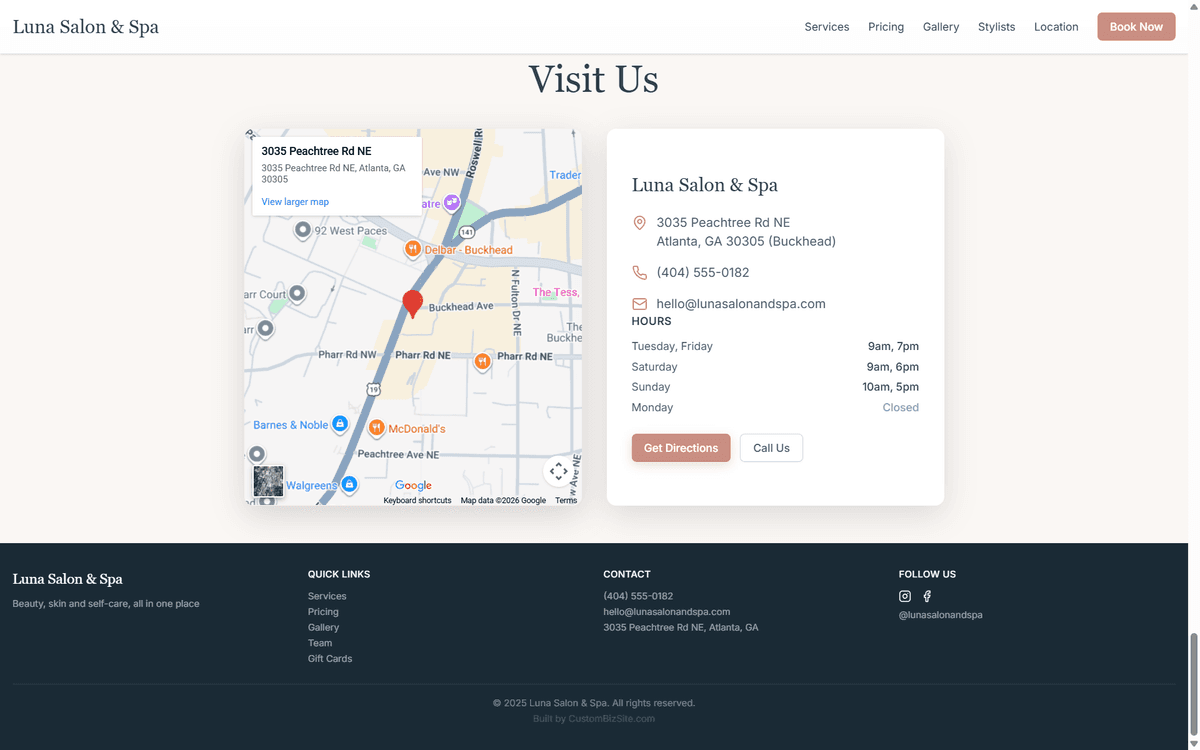The height and width of the screenshot is (750, 1200).
Task: Click the @lunasalonandspa handle
Action: point(941,615)
